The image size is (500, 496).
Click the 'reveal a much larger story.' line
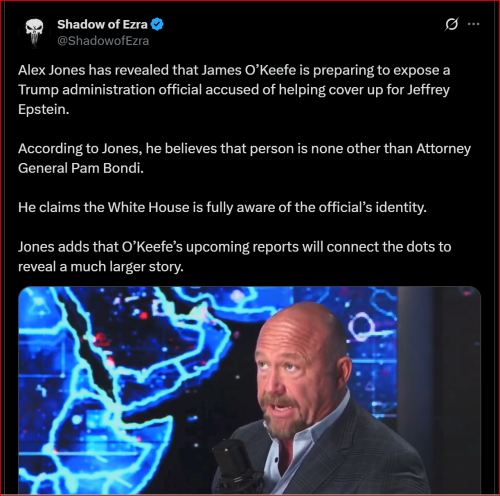(101, 267)
